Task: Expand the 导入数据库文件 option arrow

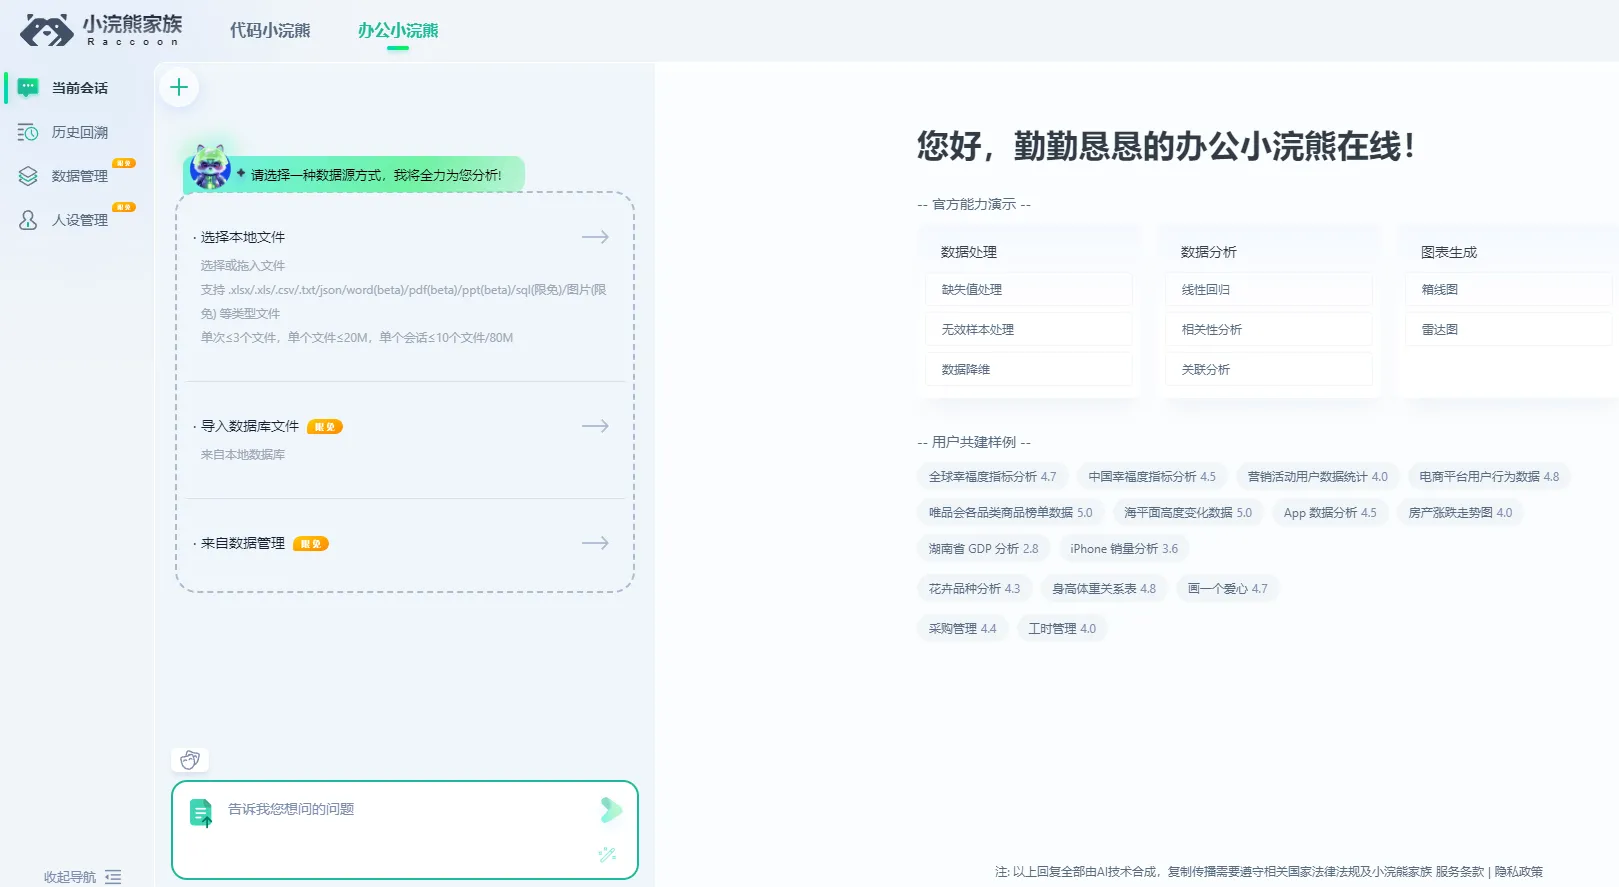Action: [595, 426]
